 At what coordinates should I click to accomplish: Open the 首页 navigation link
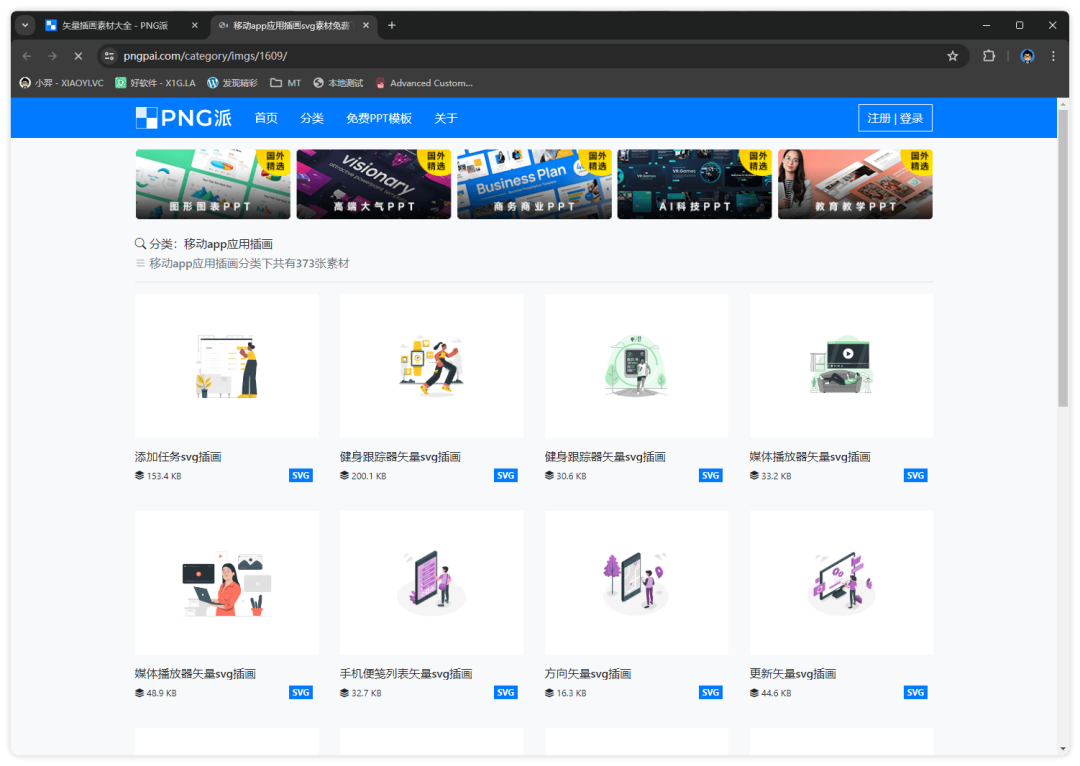266,118
